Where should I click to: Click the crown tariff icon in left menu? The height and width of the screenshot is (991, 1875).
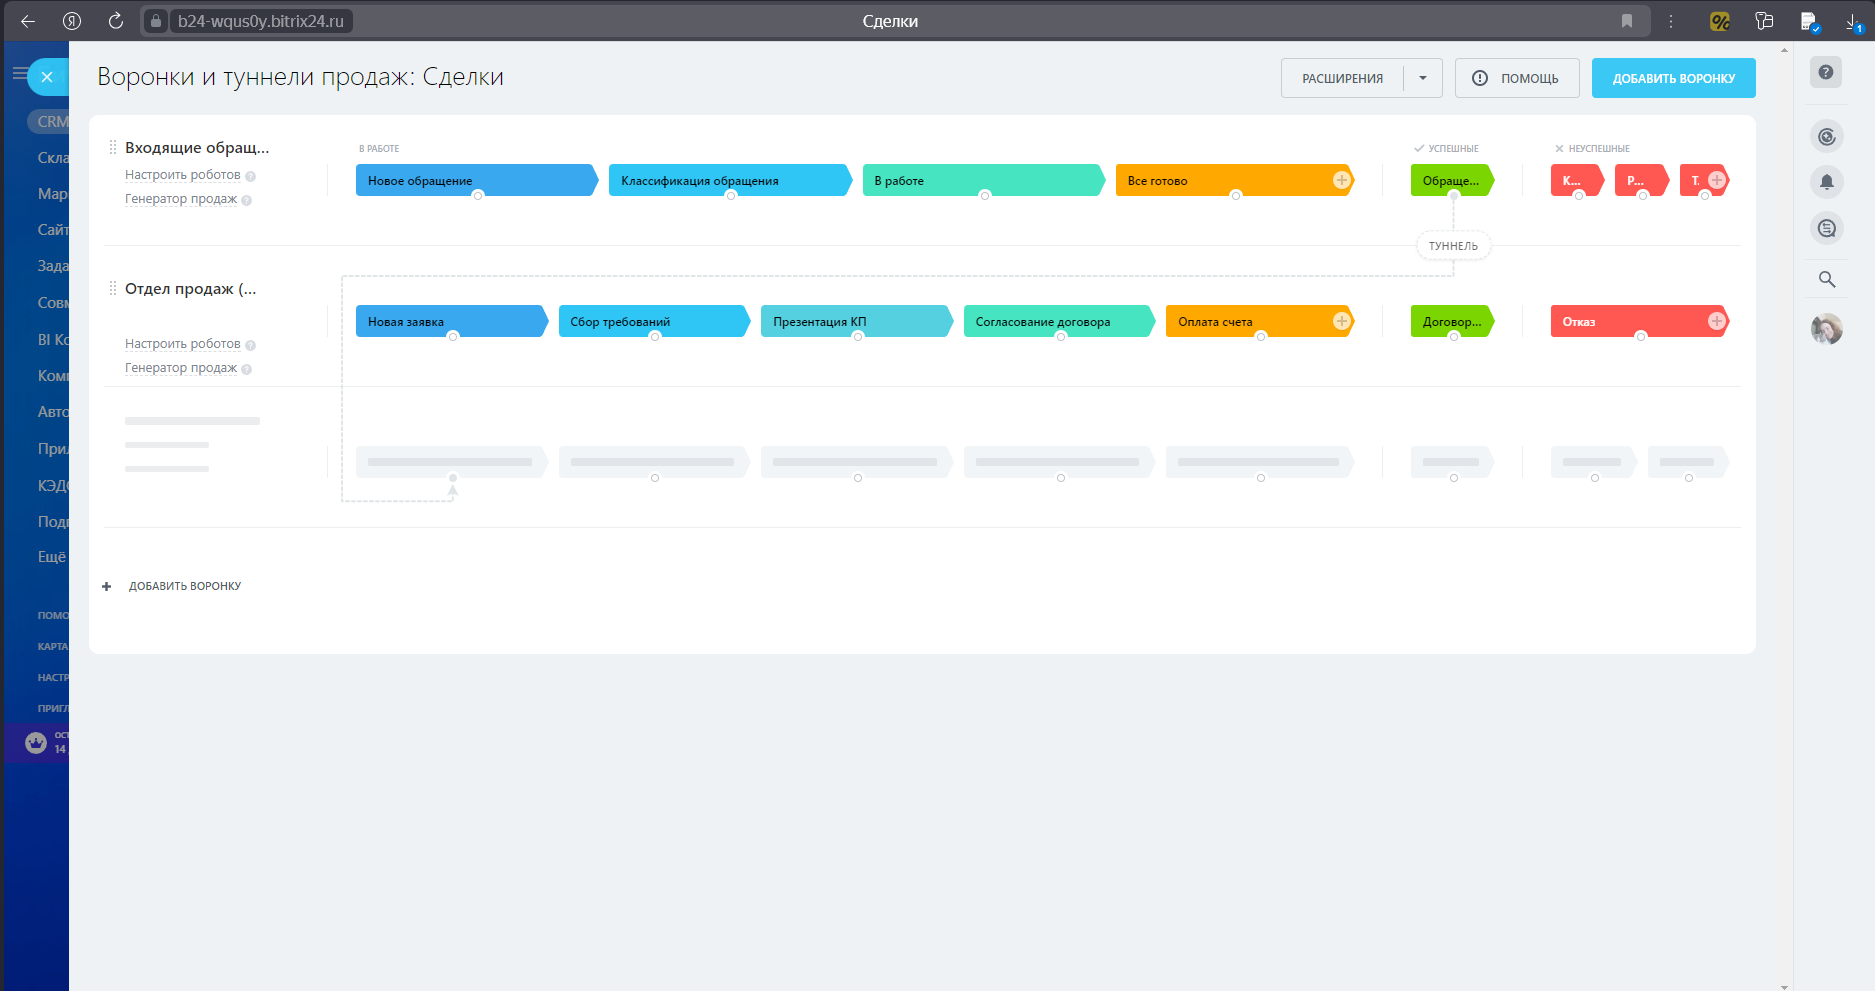[x=36, y=743]
